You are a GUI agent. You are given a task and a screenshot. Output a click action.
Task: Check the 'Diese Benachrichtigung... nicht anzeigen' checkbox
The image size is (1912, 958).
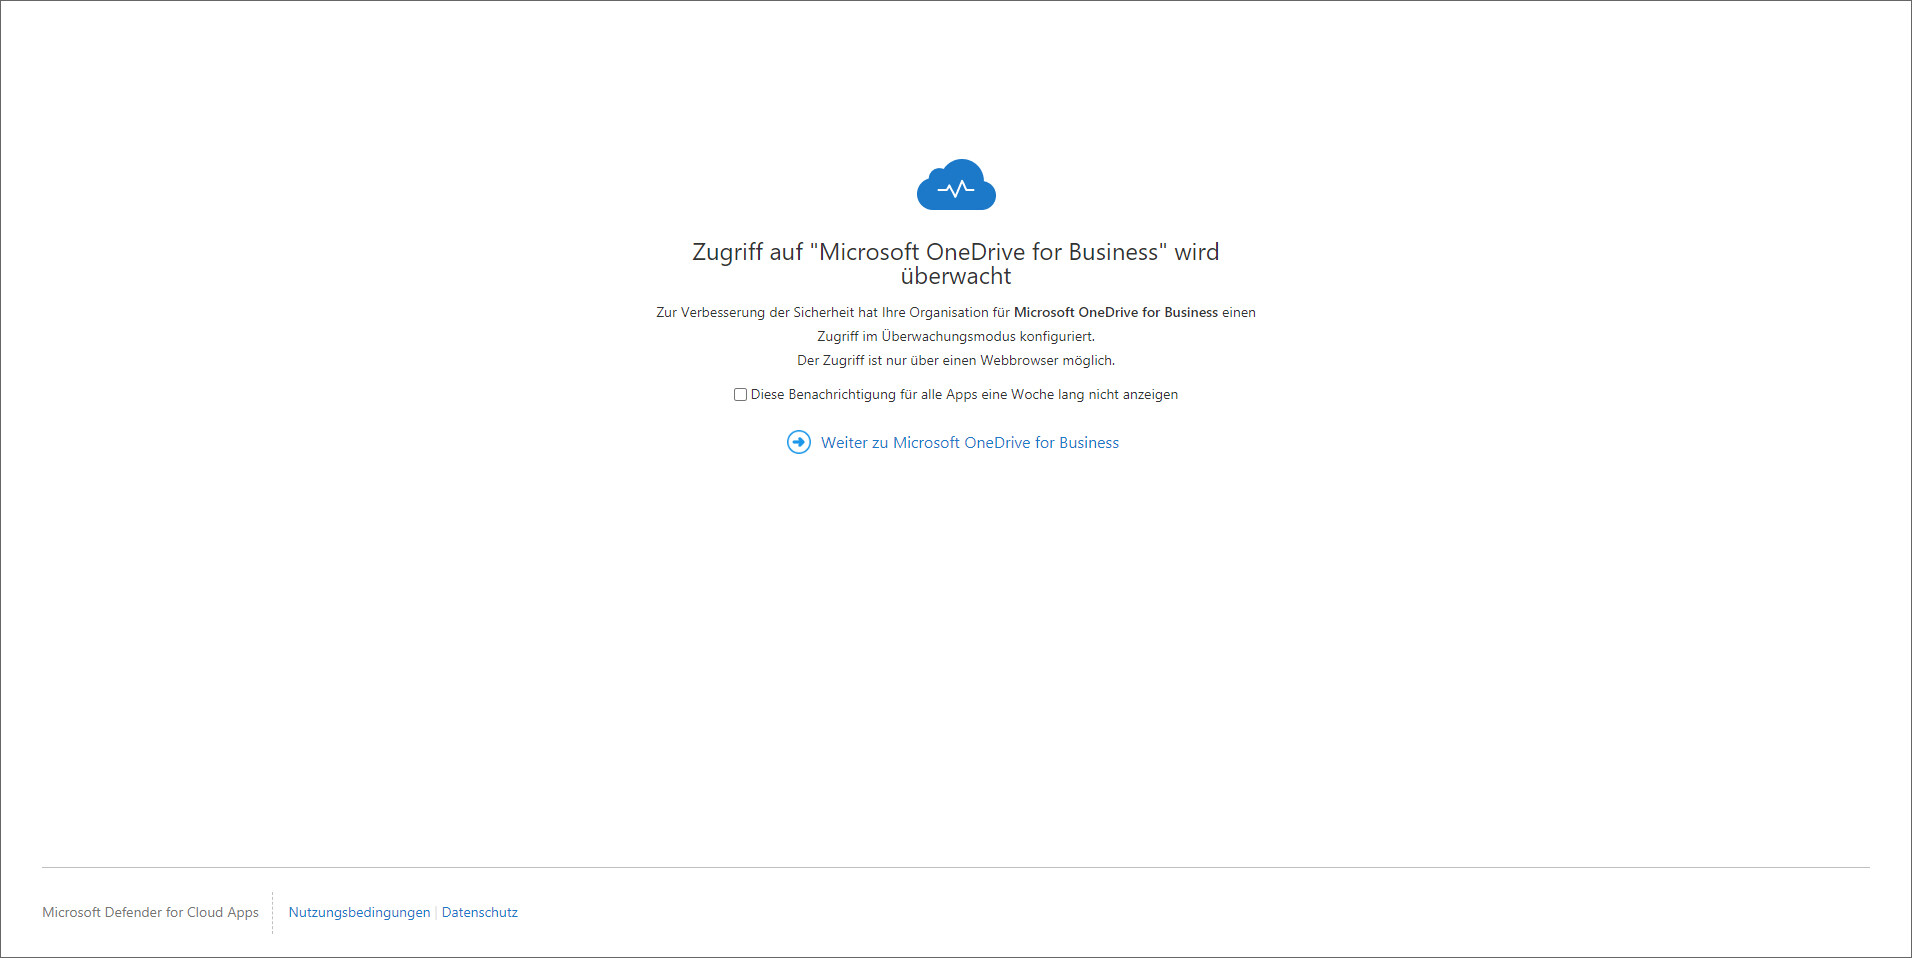click(x=740, y=395)
